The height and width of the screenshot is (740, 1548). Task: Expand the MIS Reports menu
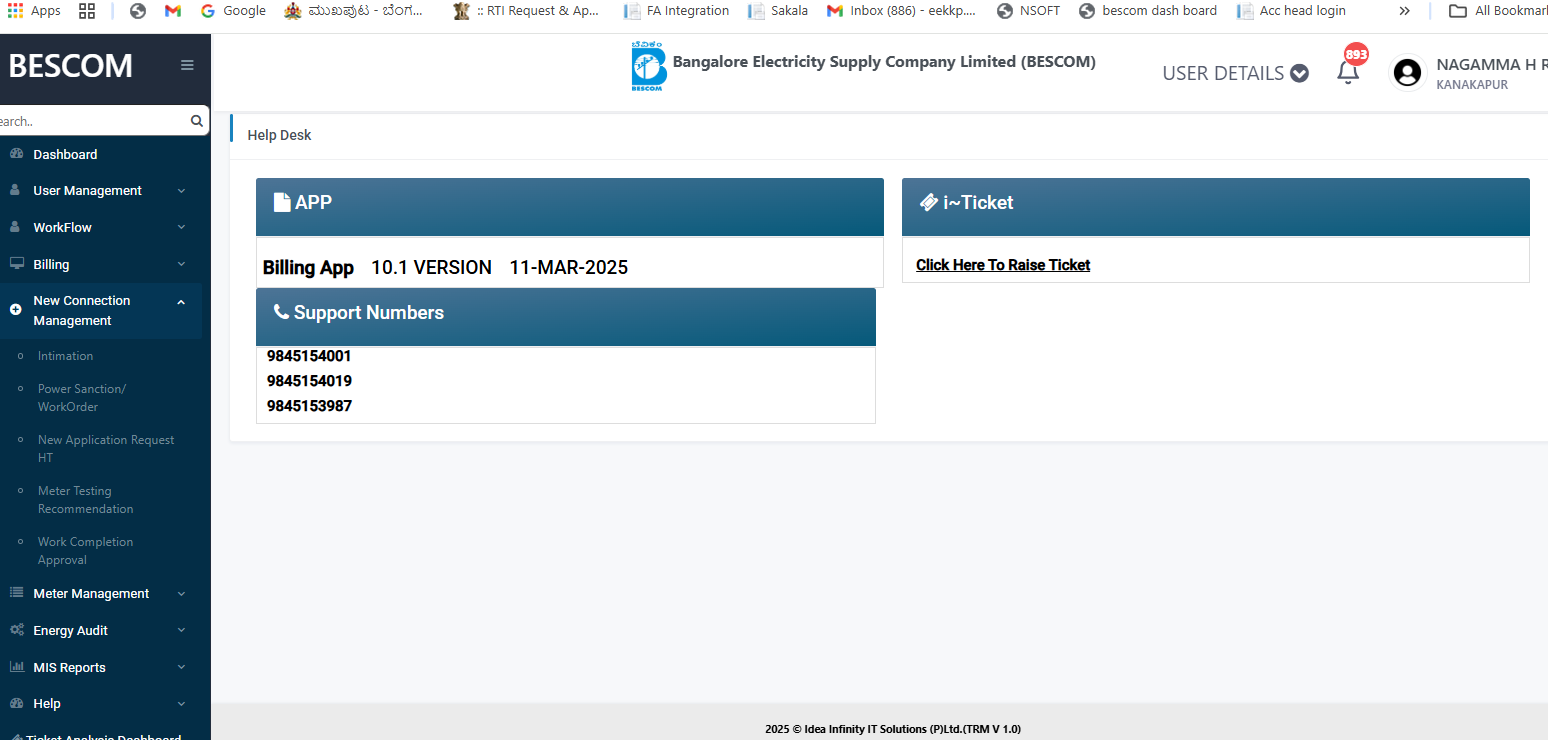coord(100,667)
